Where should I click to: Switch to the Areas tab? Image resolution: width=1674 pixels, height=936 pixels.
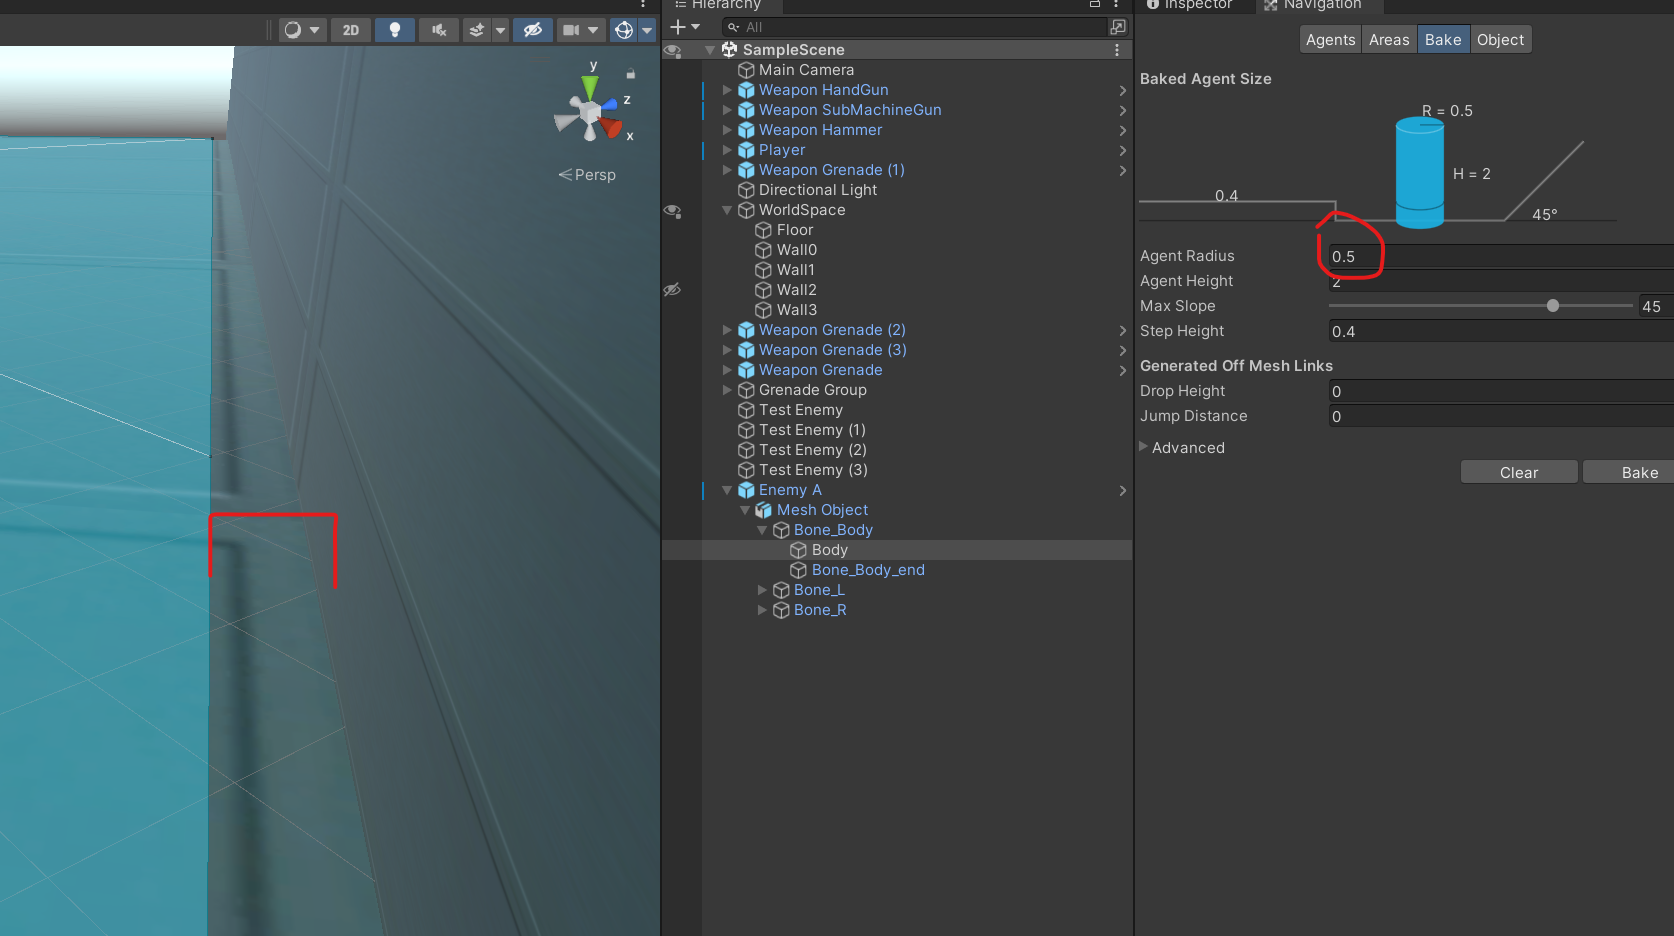click(1388, 40)
